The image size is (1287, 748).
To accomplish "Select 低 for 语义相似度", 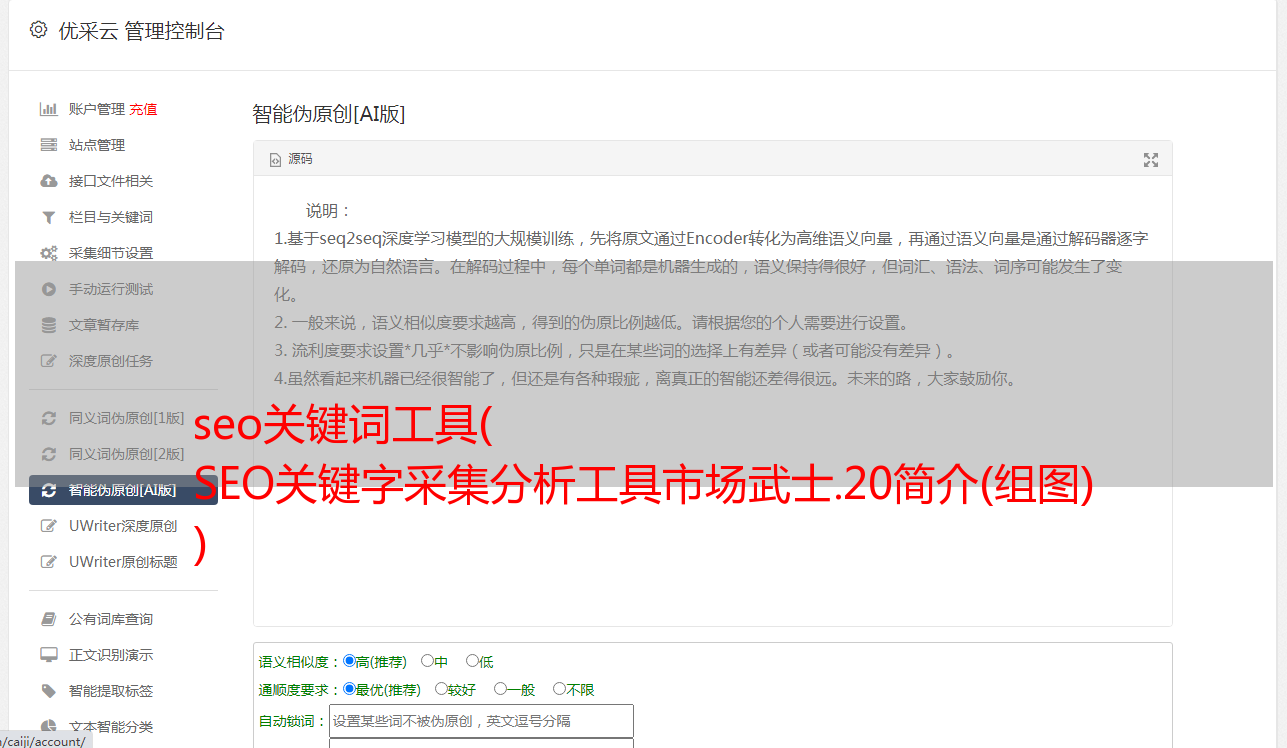I will (472, 661).
